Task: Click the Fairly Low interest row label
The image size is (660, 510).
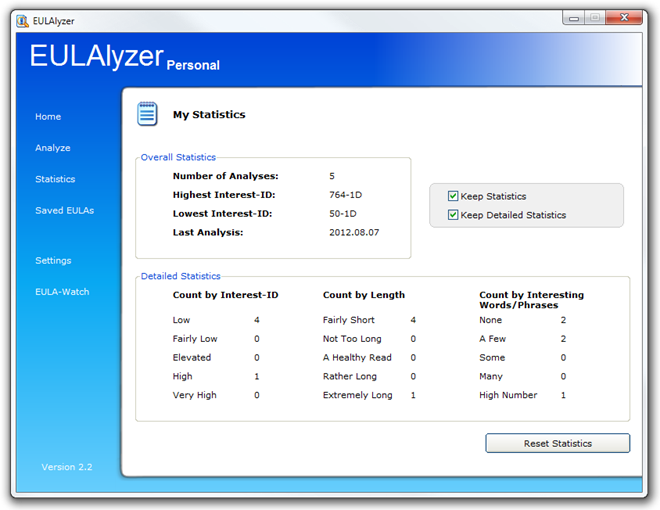Action: click(195, 339)
